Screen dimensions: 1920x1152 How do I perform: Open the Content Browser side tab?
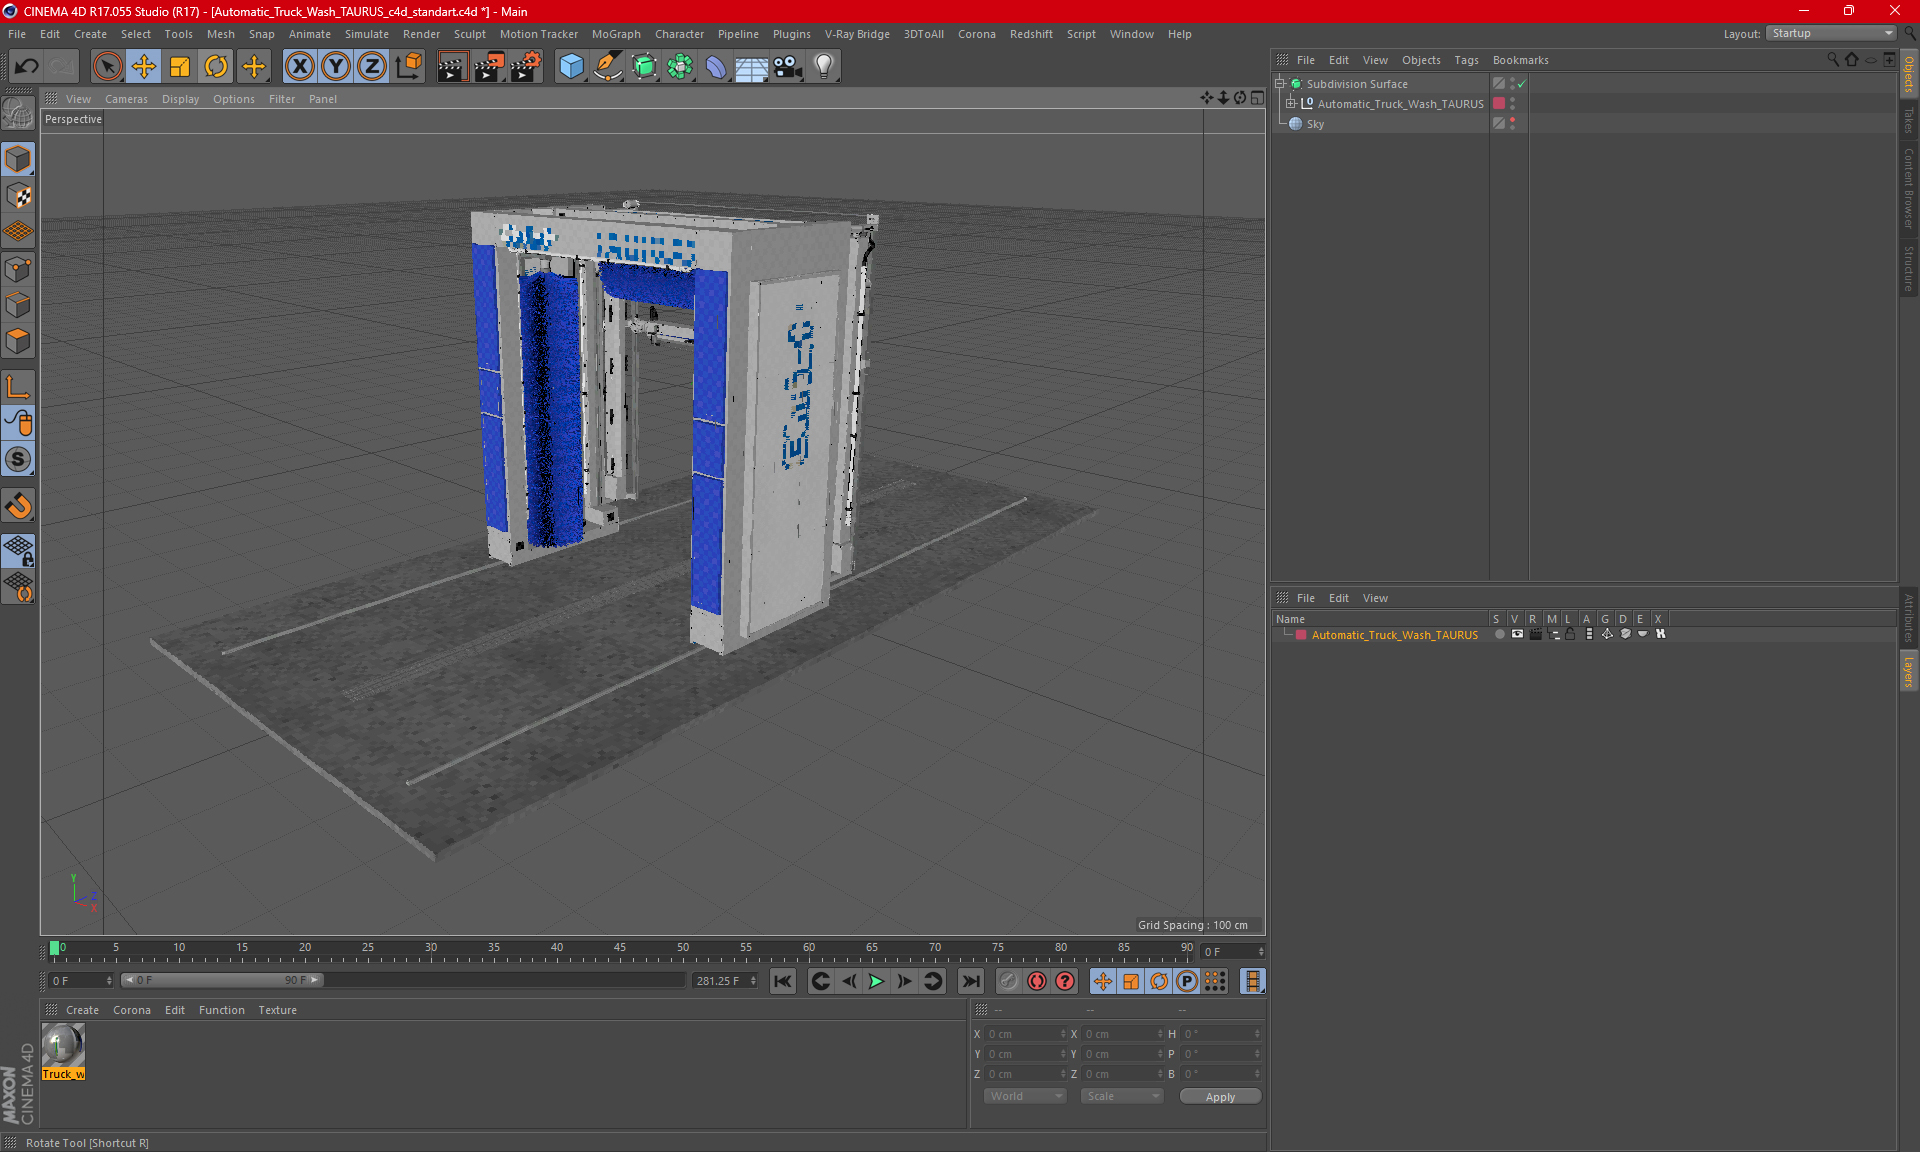click(1908, 188)
